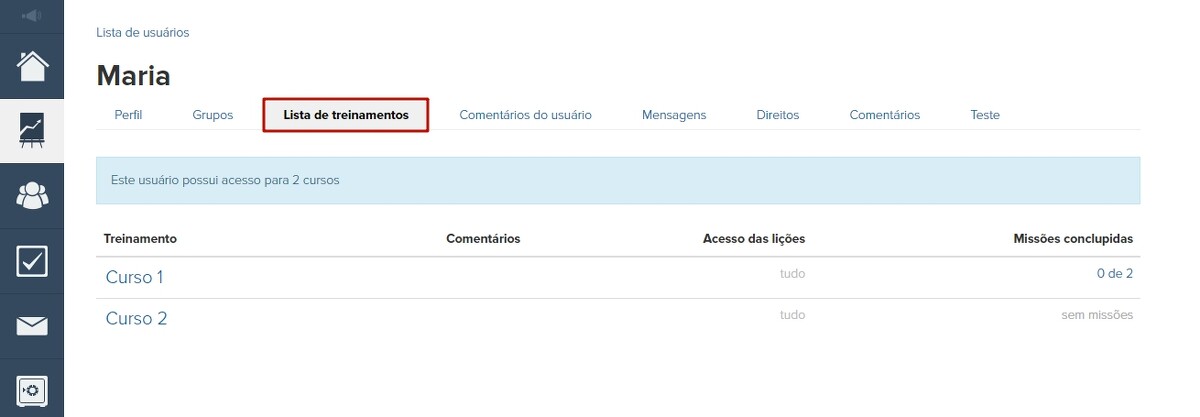
Task: Click the safe vault icon
Action: (x=32, y=389)
